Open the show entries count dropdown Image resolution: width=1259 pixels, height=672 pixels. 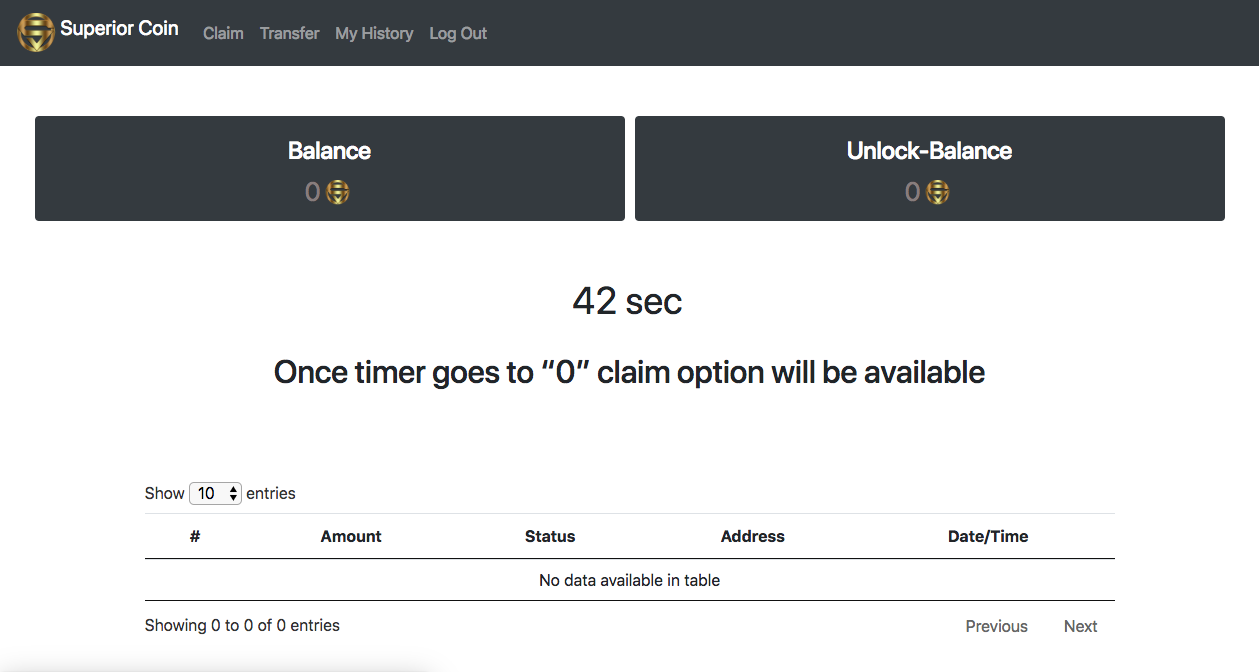pyautogui.click(x=215, y=493)
